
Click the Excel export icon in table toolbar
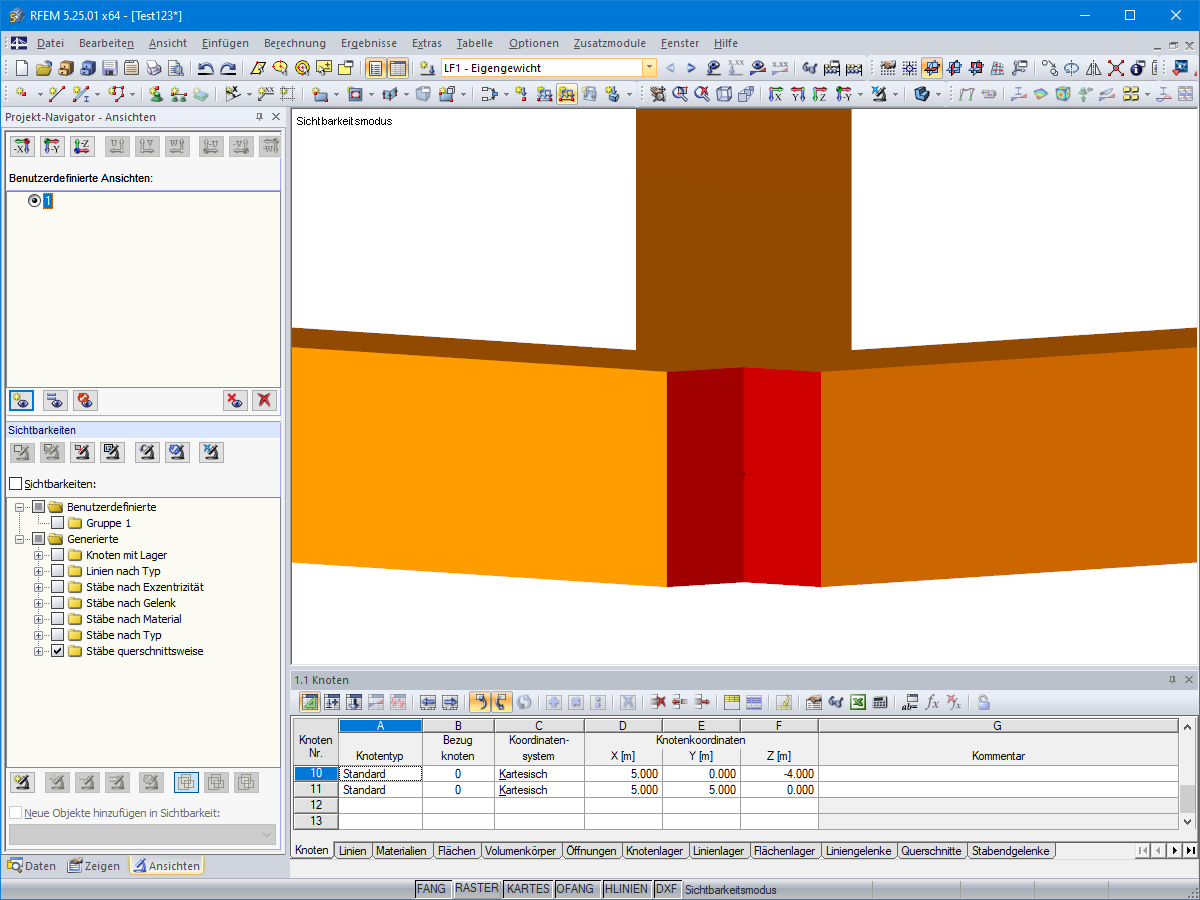(858, 702)
